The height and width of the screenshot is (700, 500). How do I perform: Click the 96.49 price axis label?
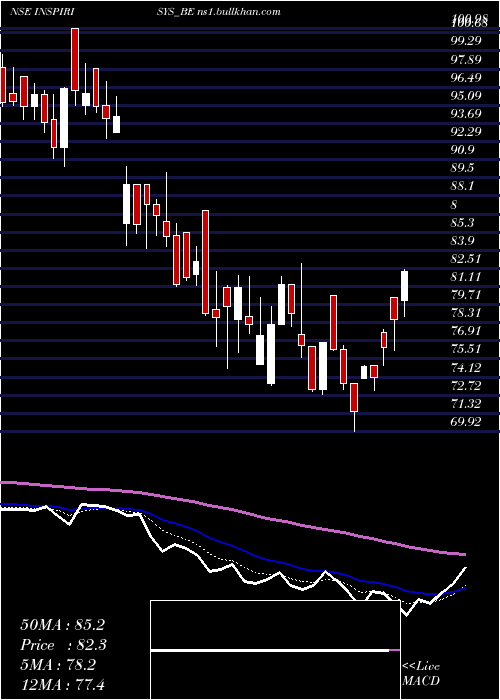pos(466,78)
